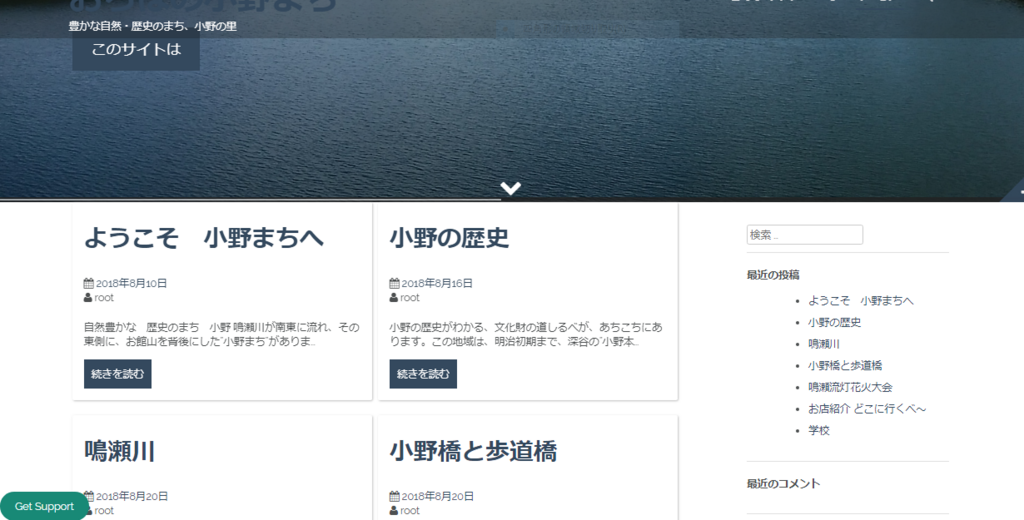
Task: Open post title 小野の歴史 in card
Action: click(449, 238)
